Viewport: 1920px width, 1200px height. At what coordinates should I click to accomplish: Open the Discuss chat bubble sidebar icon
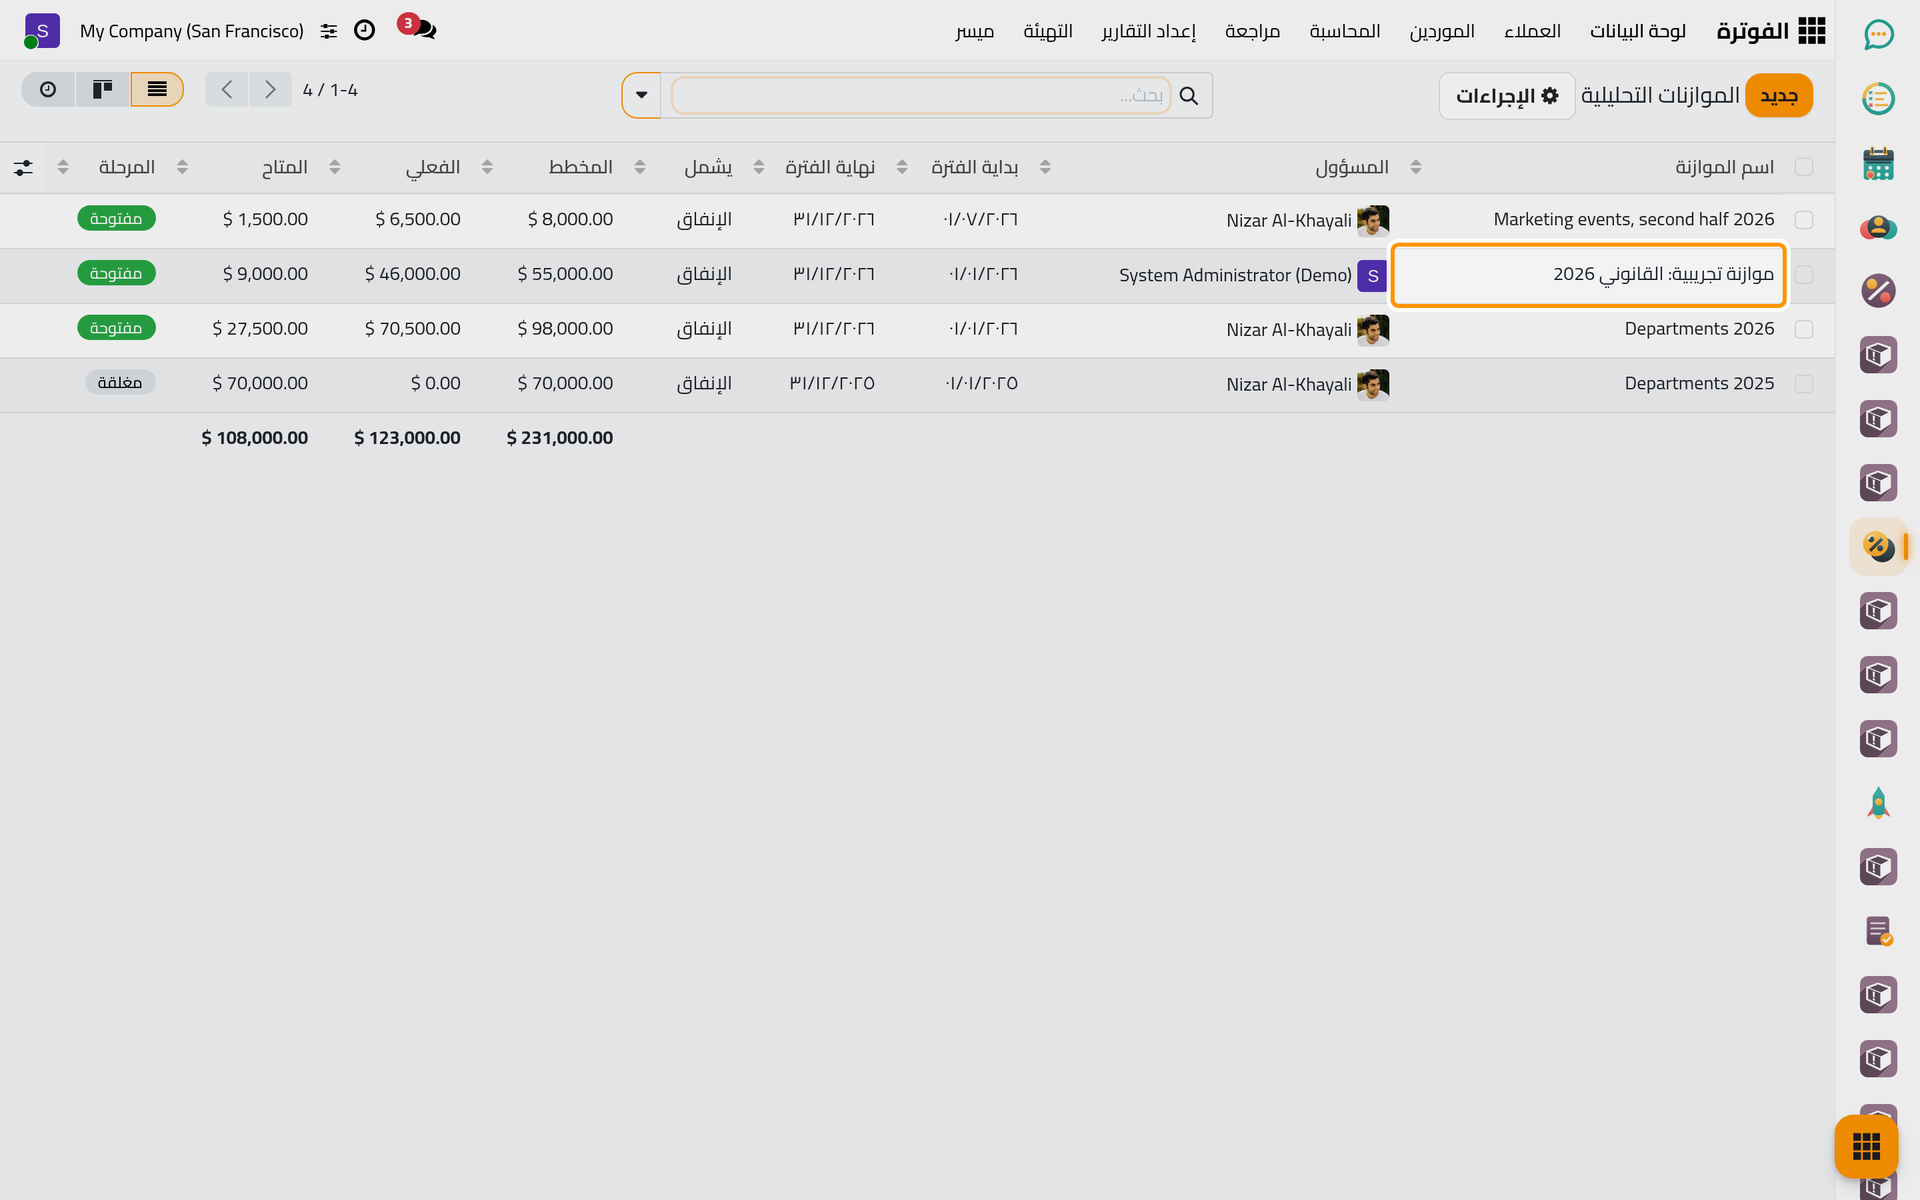[1878, 35]
